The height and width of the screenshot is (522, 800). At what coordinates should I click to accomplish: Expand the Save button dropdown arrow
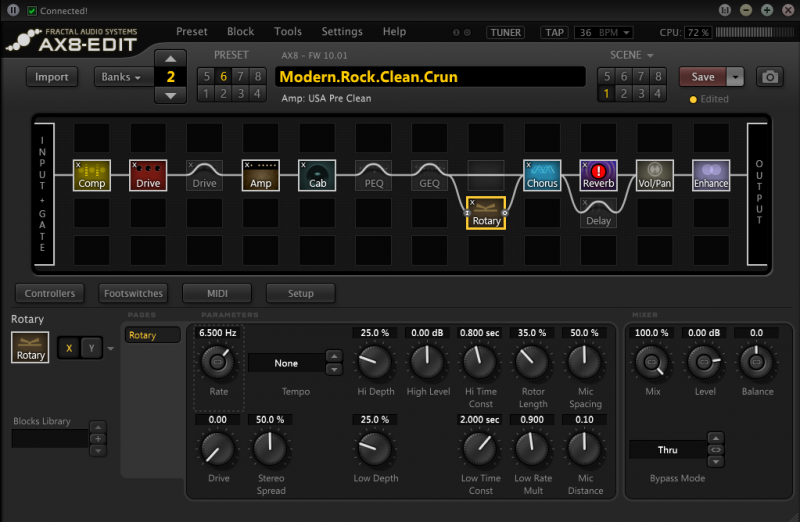pos(736,77)
